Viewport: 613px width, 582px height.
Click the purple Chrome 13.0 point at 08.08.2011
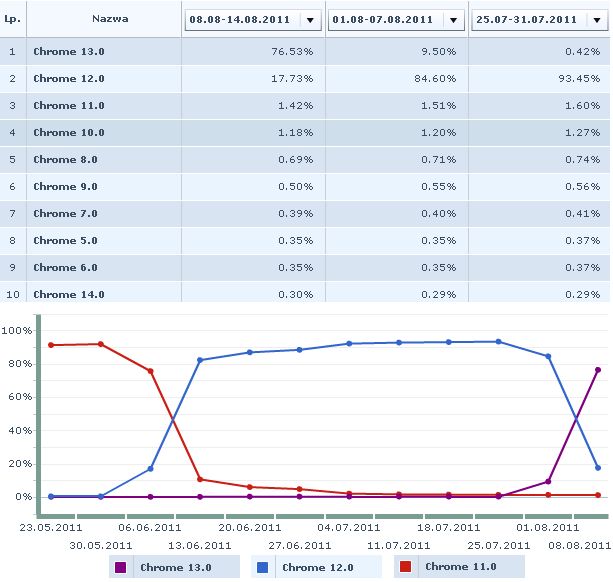tap(598, 370)
